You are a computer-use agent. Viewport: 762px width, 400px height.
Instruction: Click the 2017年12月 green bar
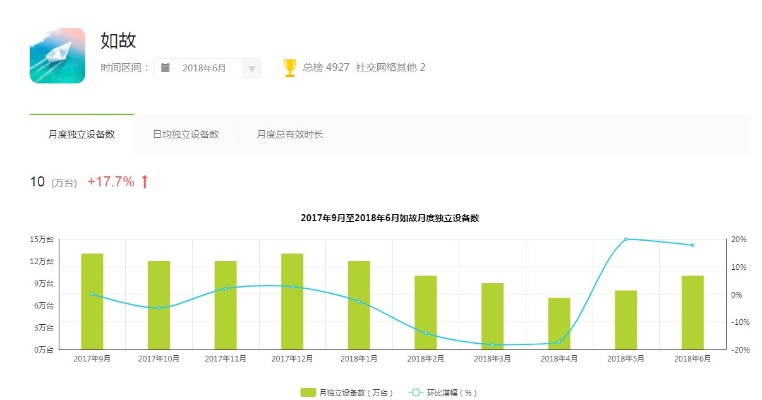(292, 300)
